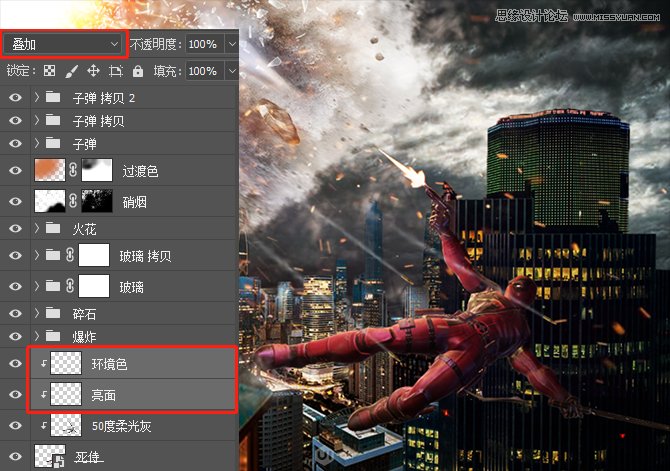
Task: Select the 高面 layer thumbnail
Action: [x=66, y=394]
